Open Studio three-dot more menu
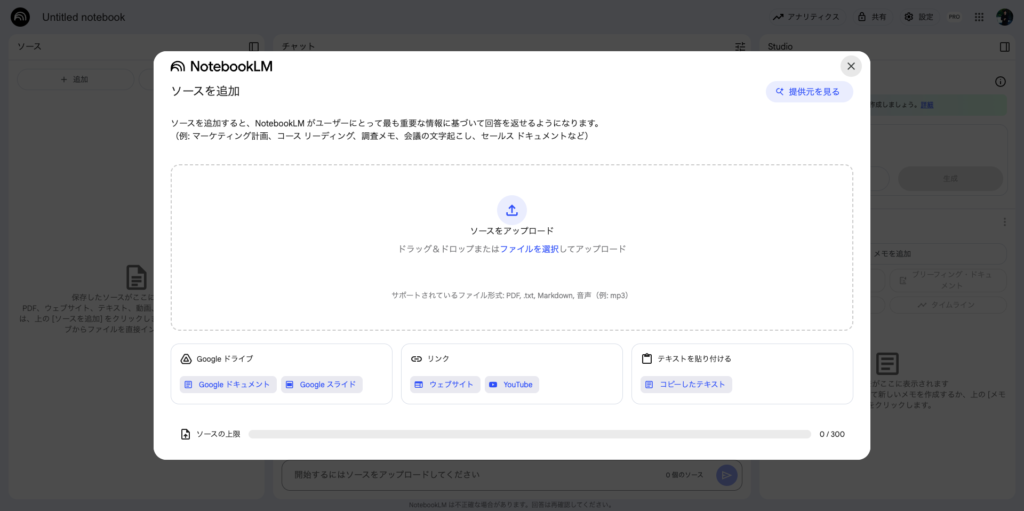This screenshot has width=1024, height=511. pyautogui.click(x=1004, y=222)
